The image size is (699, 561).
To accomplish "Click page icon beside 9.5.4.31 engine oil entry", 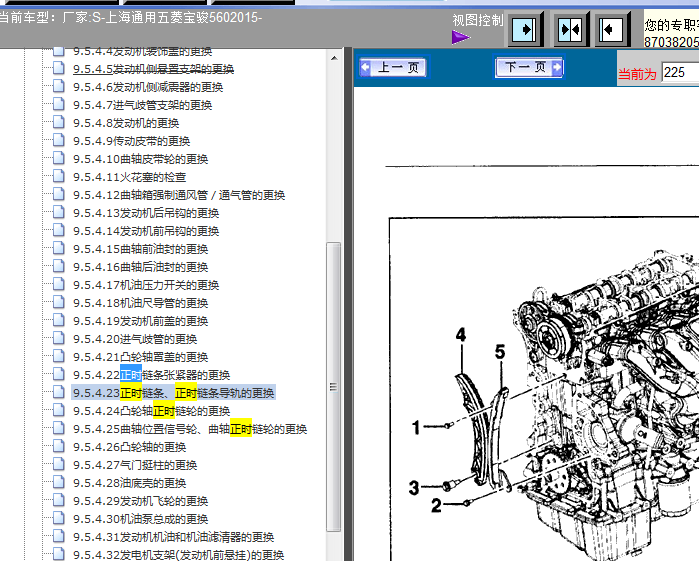I will pyautogui.click(x=59, y=536).
